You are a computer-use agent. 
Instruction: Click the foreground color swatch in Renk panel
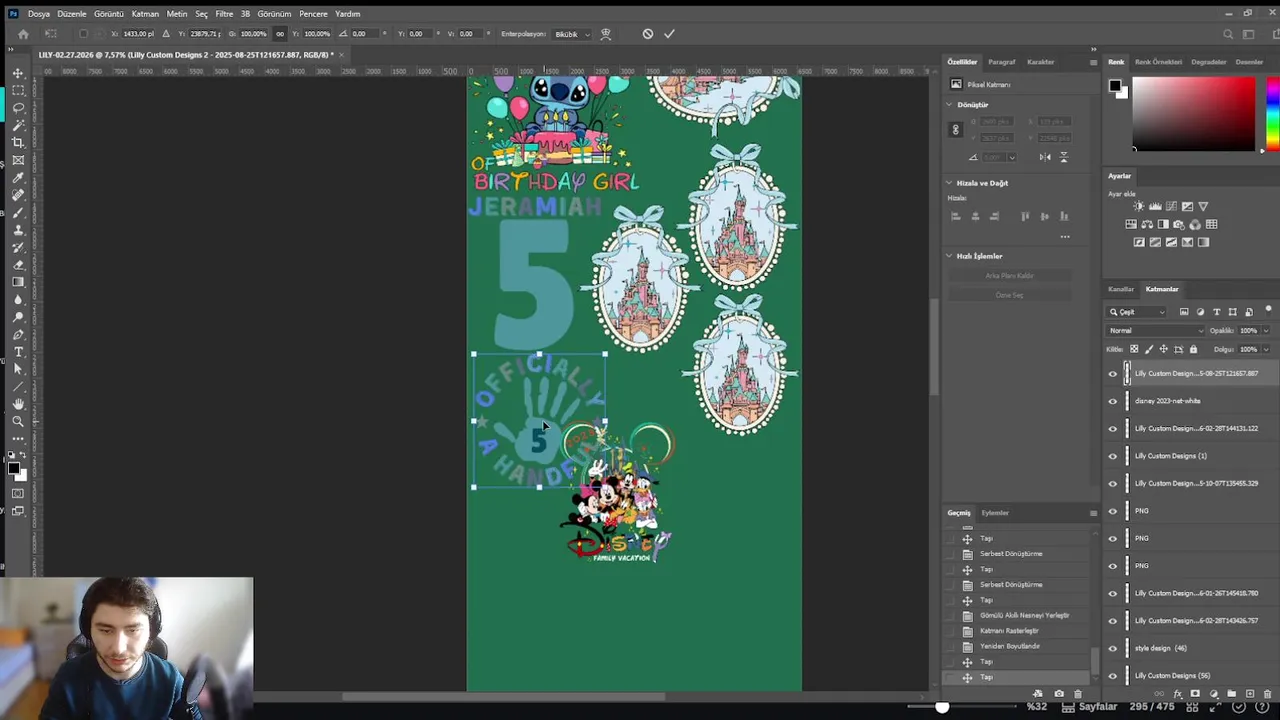[1114, 86]
